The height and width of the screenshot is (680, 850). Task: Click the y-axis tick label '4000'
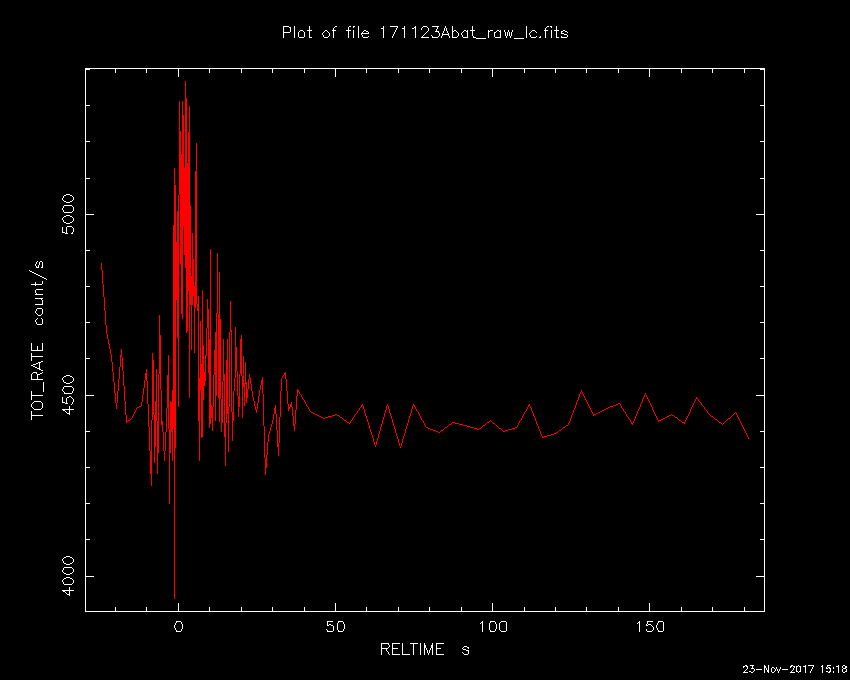click(68, 576)
